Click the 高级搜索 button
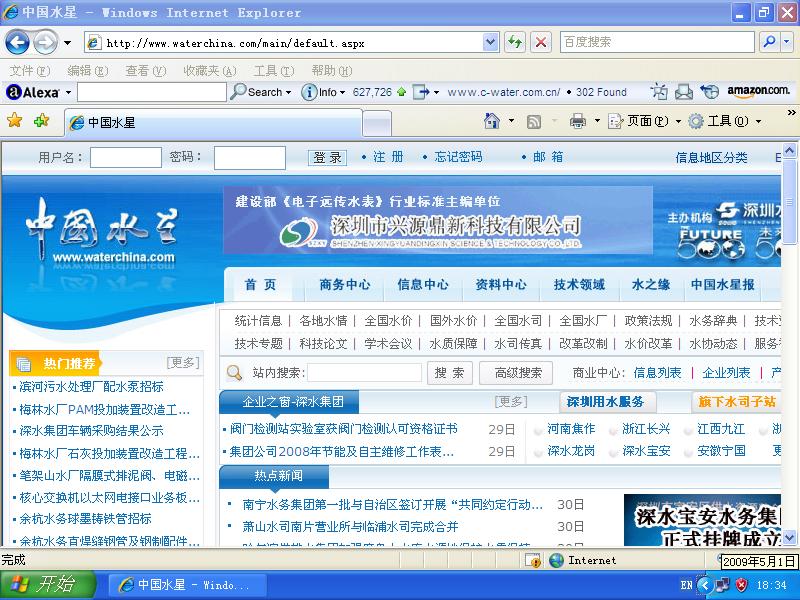 517,373
